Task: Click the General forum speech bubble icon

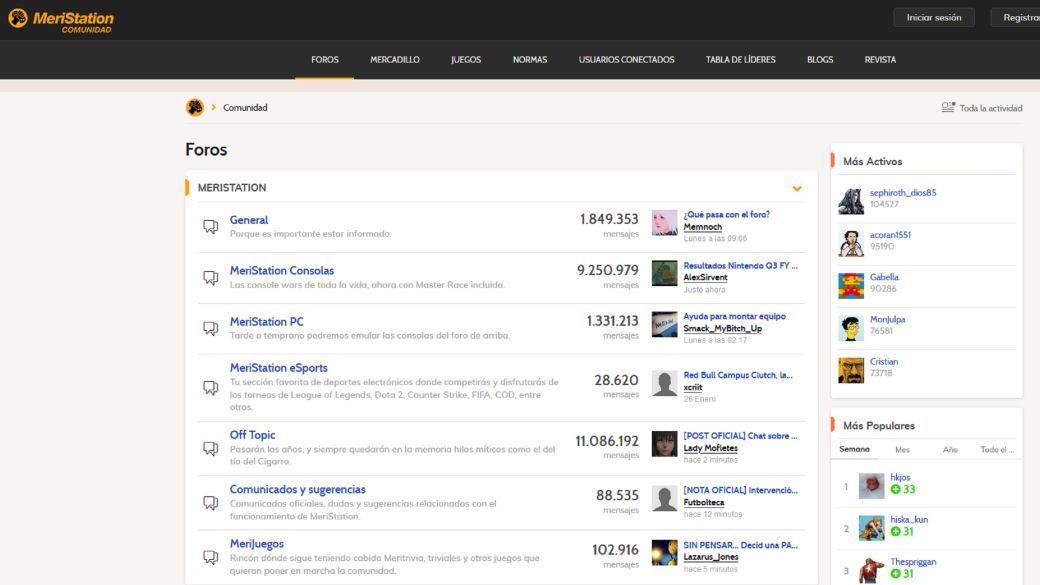Action: (x=210, y=227)
